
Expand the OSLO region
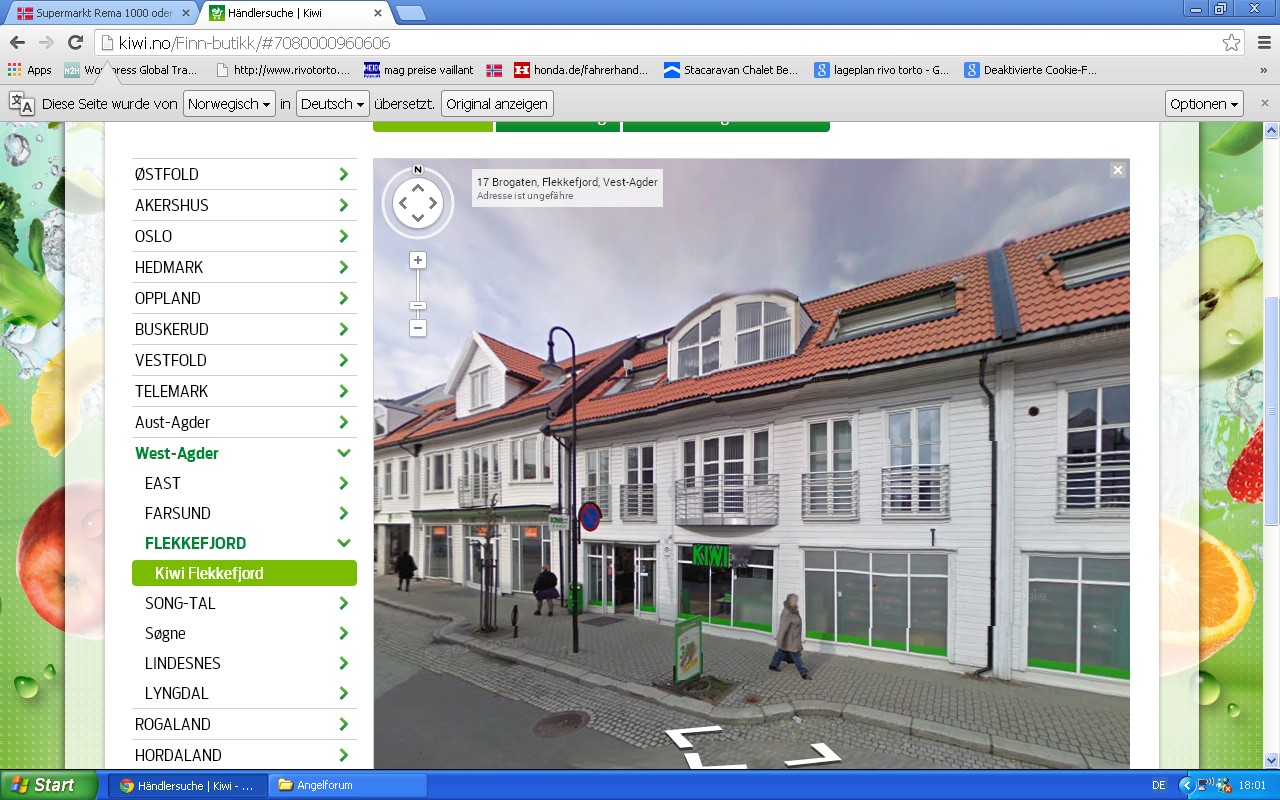pos(244,236)
